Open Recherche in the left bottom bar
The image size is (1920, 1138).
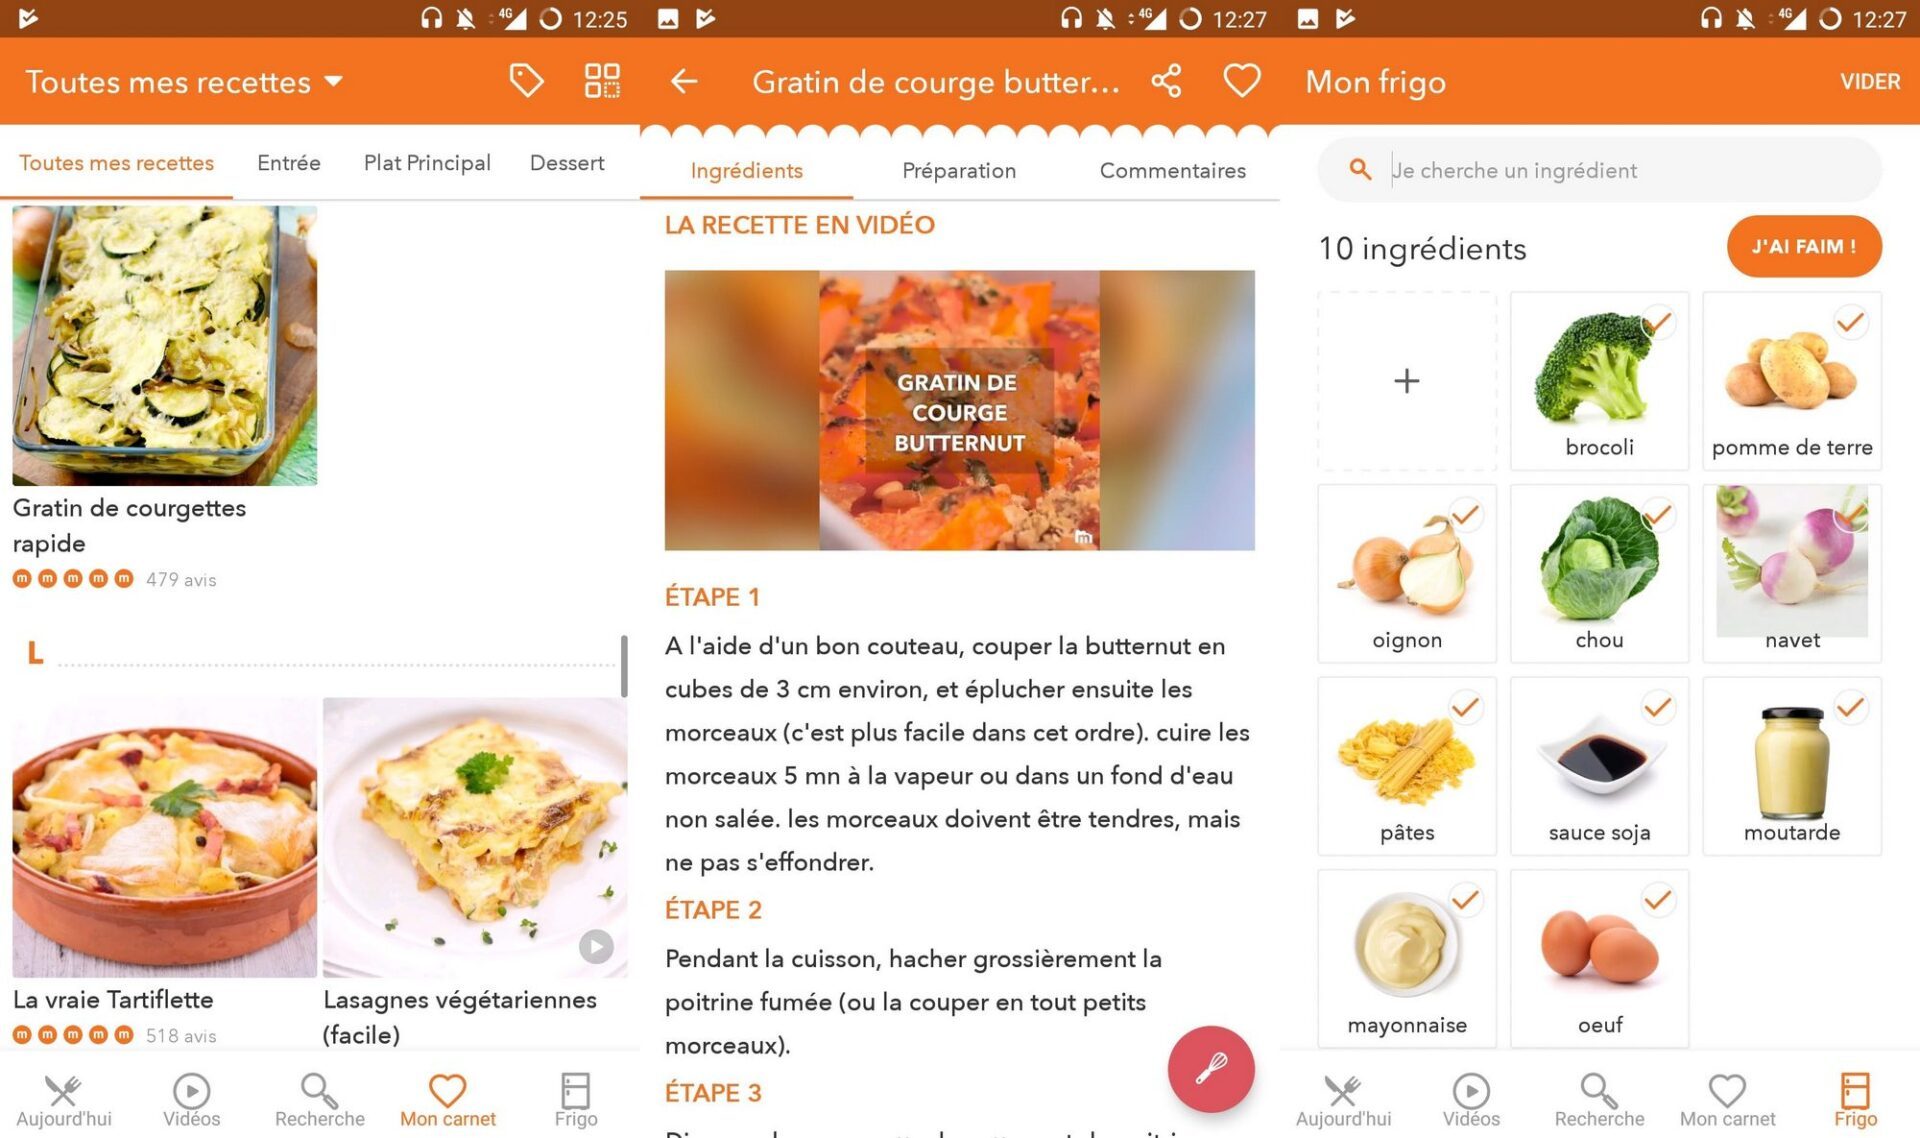[320, 1100]
